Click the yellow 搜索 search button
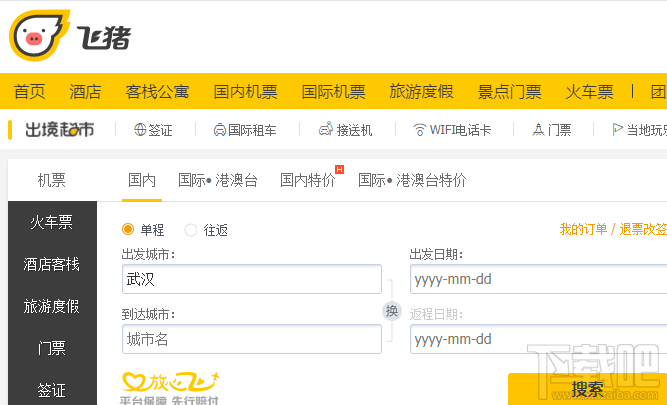Screen dimensions: 667x405 click(587, 389)
